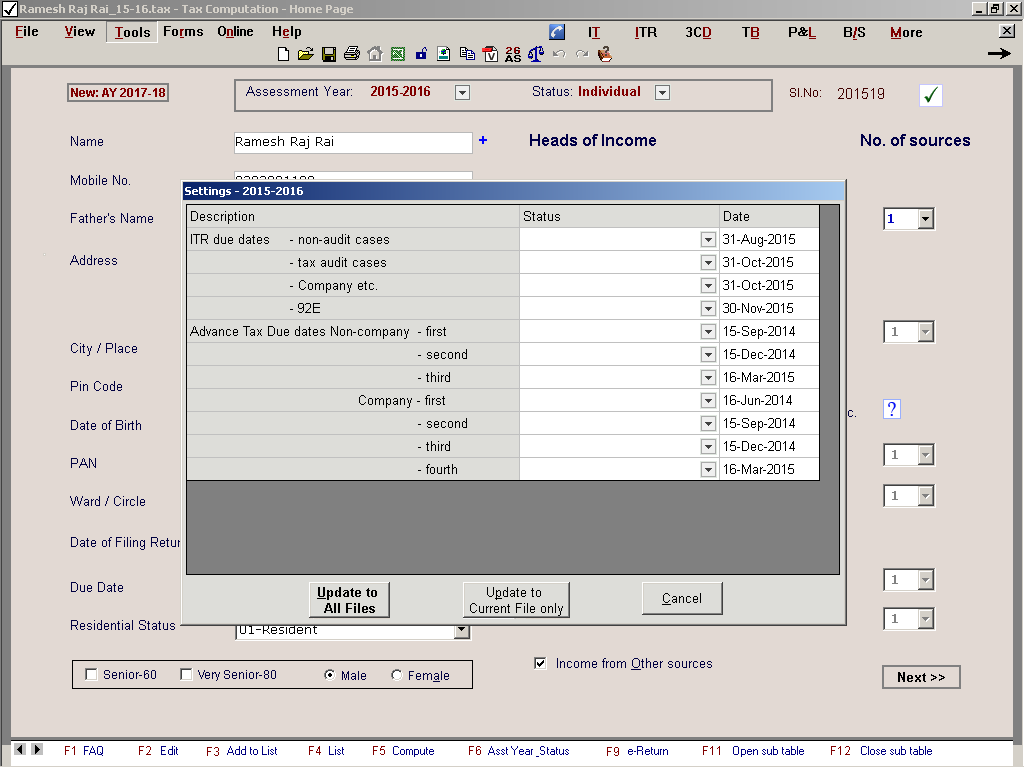The height and width of the screenshot is (768, 1024).
Task: Click the Print icon in toolbar
Action: (351, 54)
